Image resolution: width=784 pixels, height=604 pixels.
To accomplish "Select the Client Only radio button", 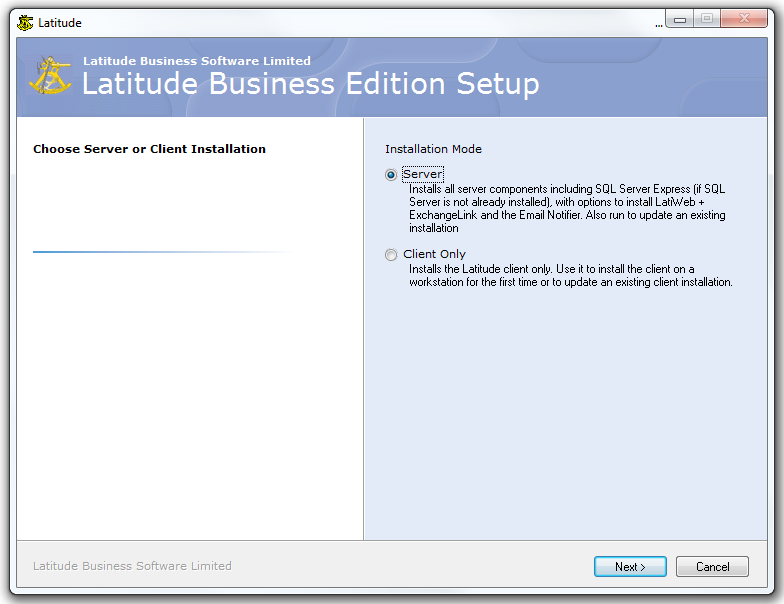I will pyautogui.click(x=391, y=255).
